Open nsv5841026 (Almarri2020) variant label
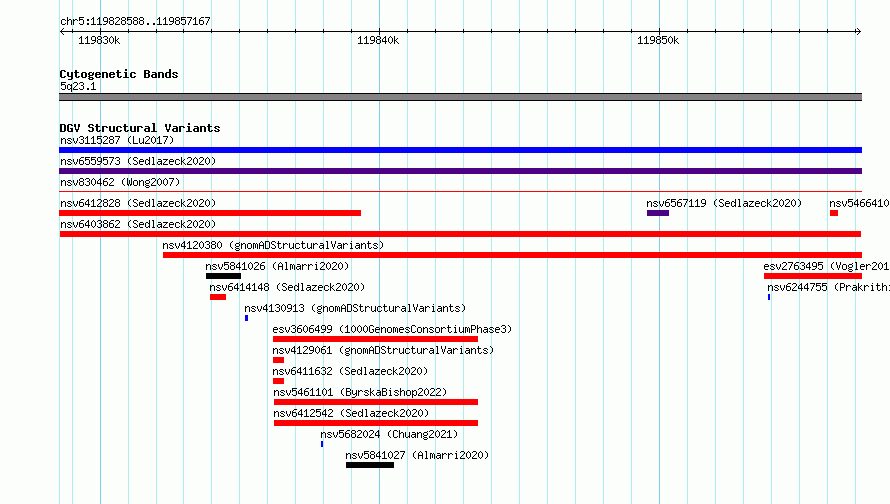The height and width of the screenshot is (504, 890). 277,266
